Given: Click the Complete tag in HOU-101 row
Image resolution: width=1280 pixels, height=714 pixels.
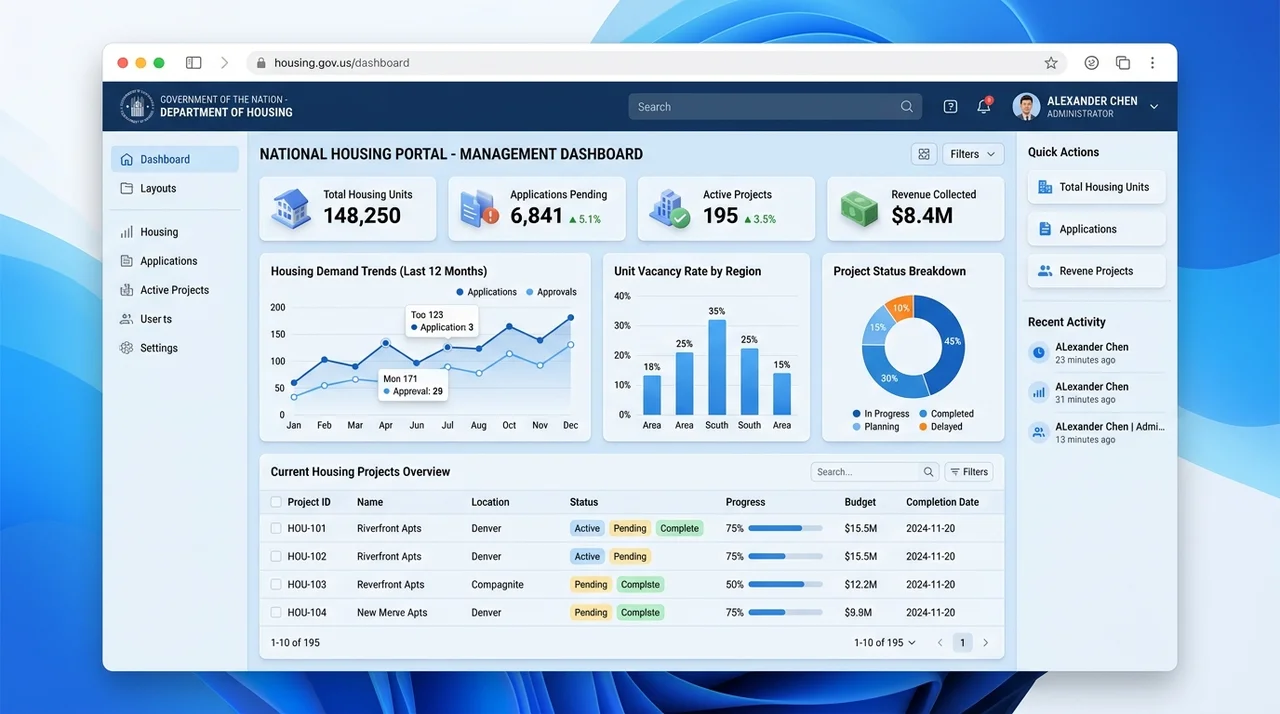Looking at the screenshot, I should click(679, 528).
